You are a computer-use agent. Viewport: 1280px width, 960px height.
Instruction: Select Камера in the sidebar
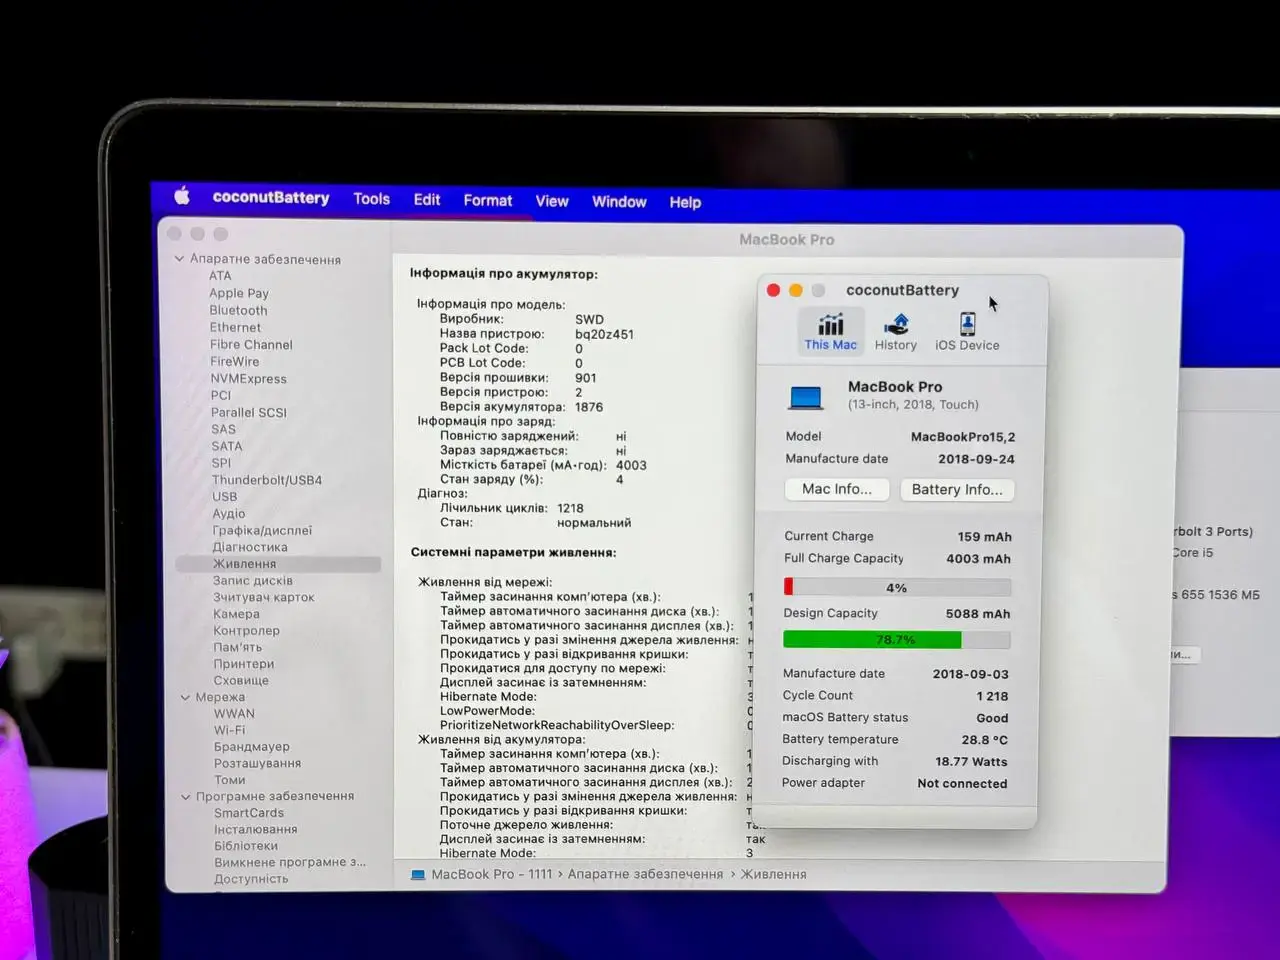(x=236, y=614)
